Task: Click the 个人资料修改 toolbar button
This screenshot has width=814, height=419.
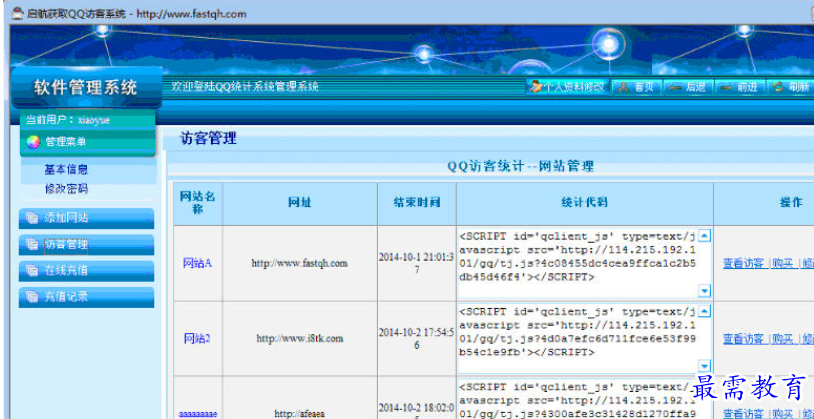Action: pyautogui.click(x=567, y=87)
